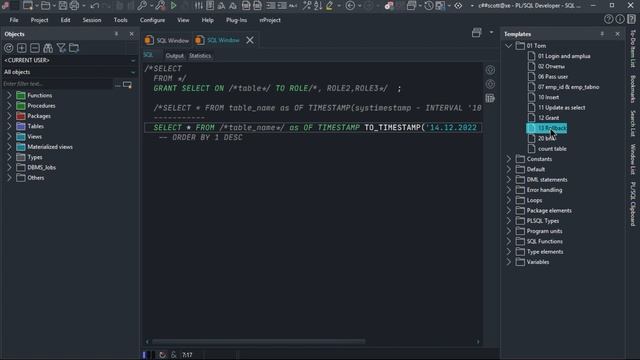640x360 pixels.
Task: Run the query with green Execute icon
Action: tap(173, 5)
